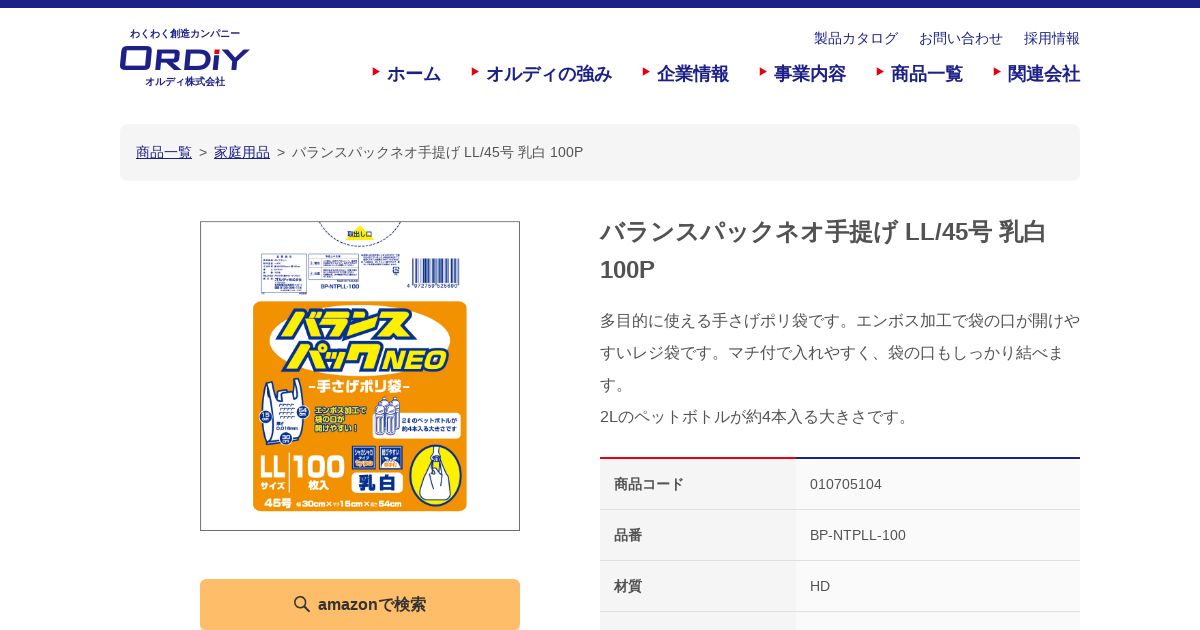Click the product title バランスパックネオ手提げ

click(823, 250)
